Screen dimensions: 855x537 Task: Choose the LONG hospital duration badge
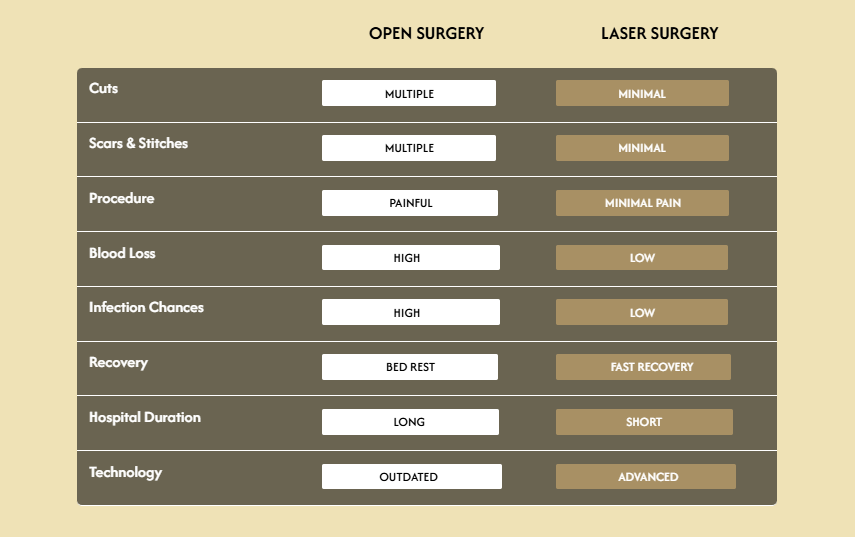pyautogui.click(x=410, y=422)
